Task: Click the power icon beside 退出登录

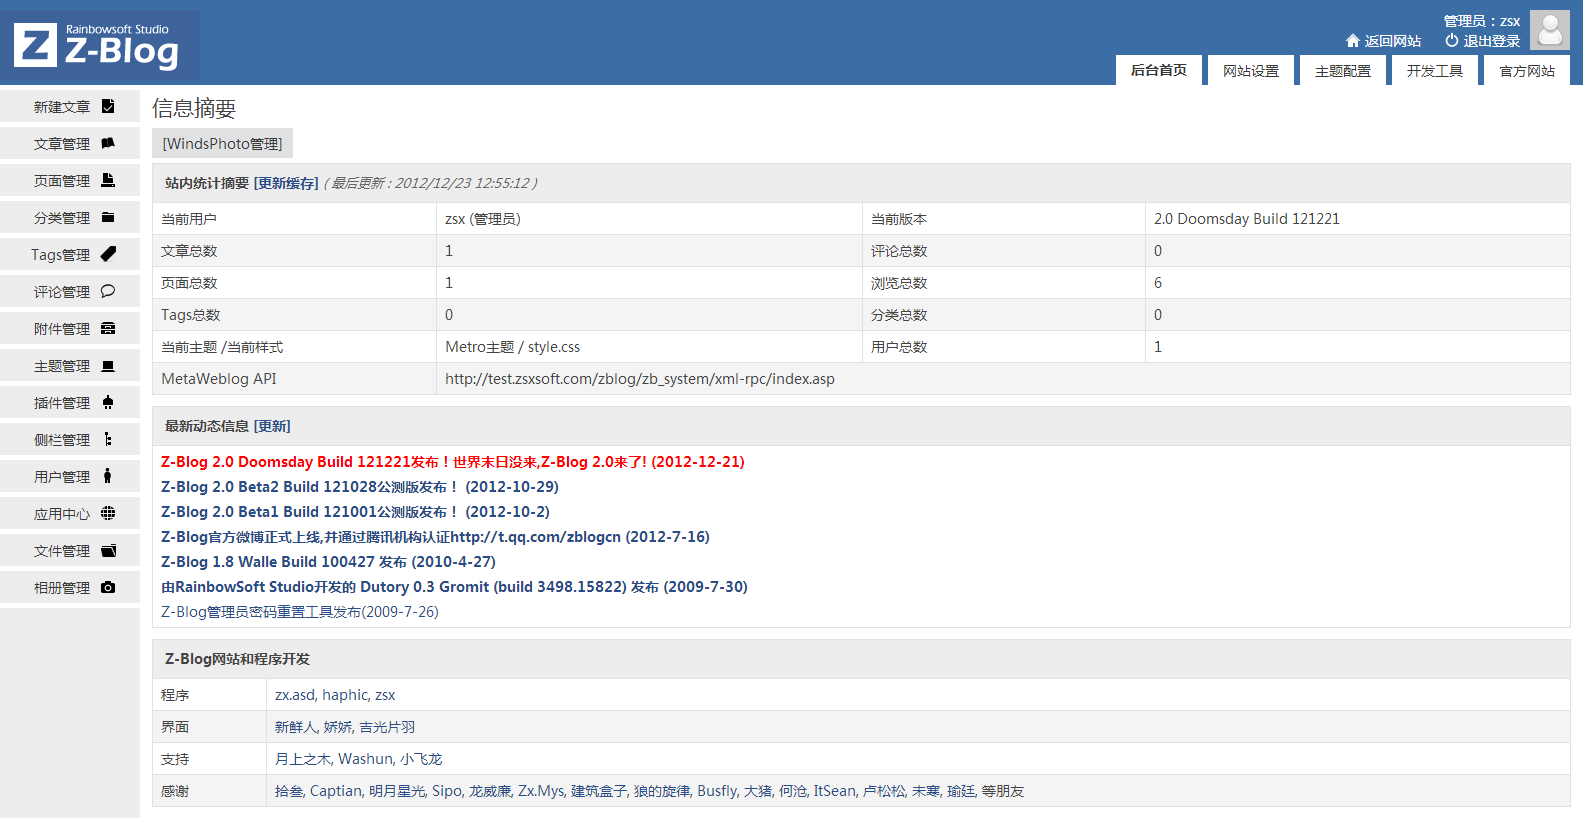Action: point(1452,40)
